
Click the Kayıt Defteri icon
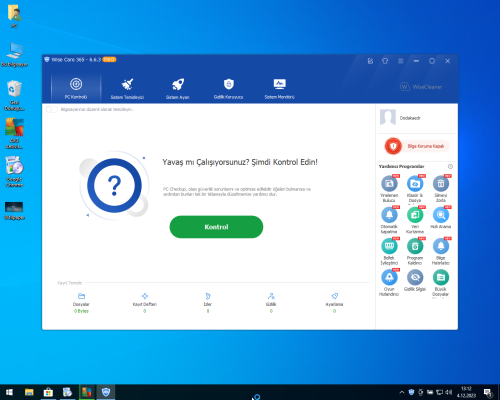point(145,296)
